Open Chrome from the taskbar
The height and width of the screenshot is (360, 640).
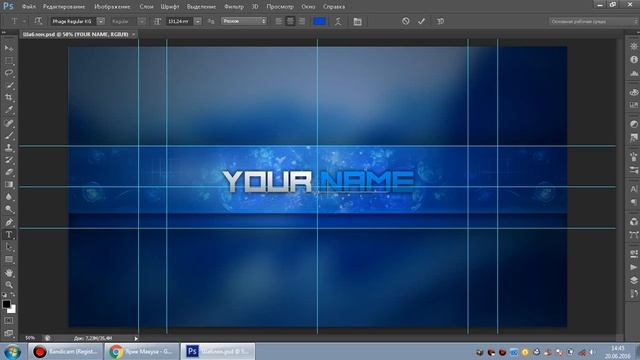coord(142,351)
